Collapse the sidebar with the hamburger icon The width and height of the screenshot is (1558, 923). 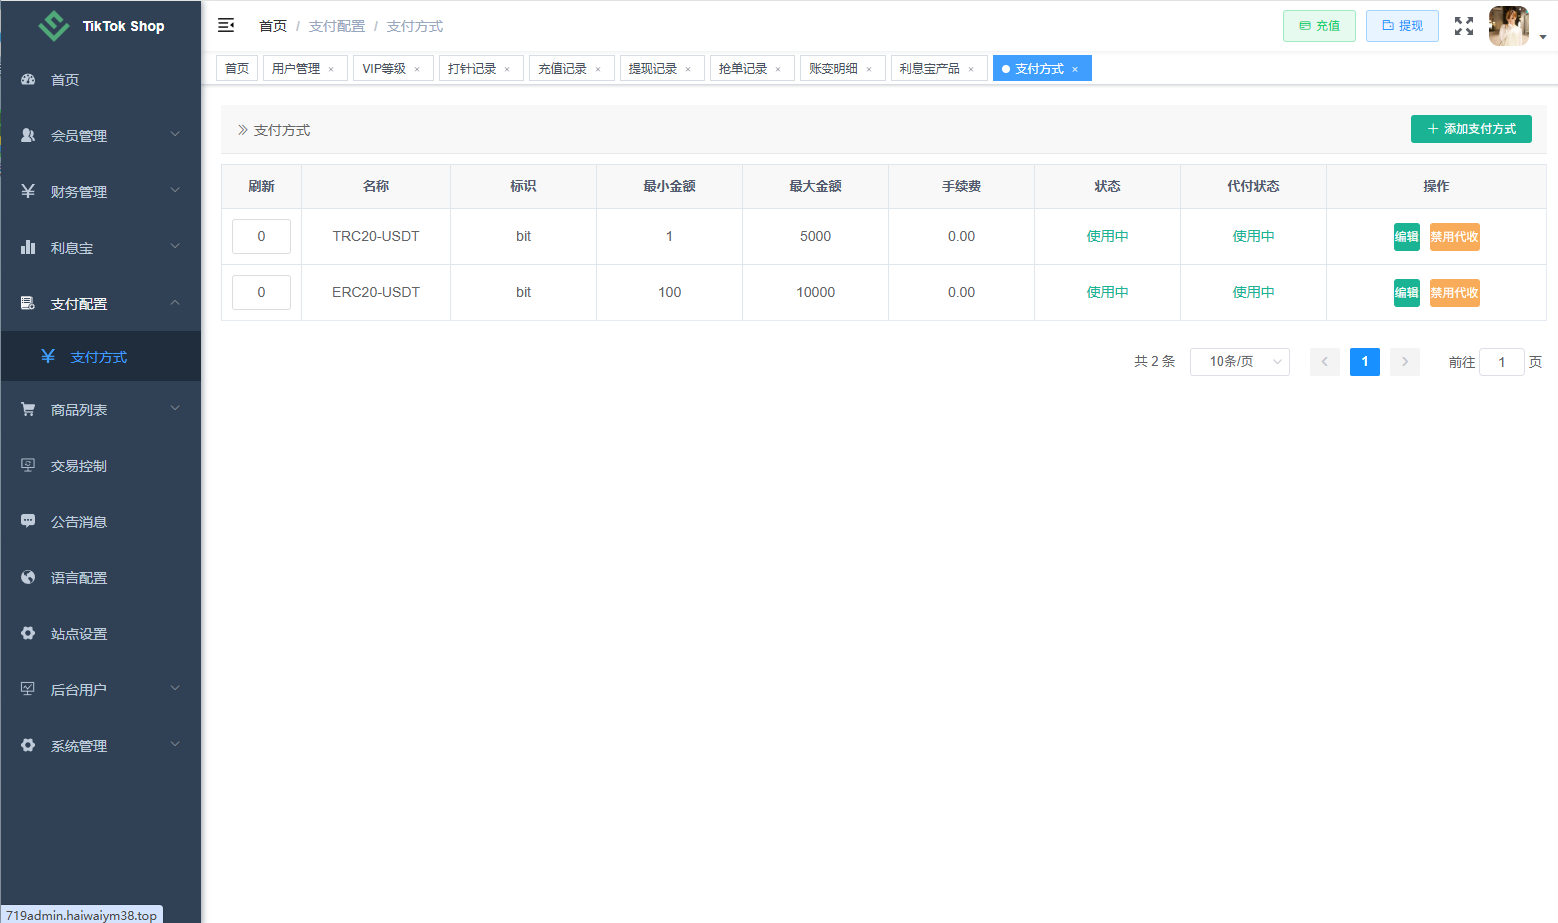[226, 25]
